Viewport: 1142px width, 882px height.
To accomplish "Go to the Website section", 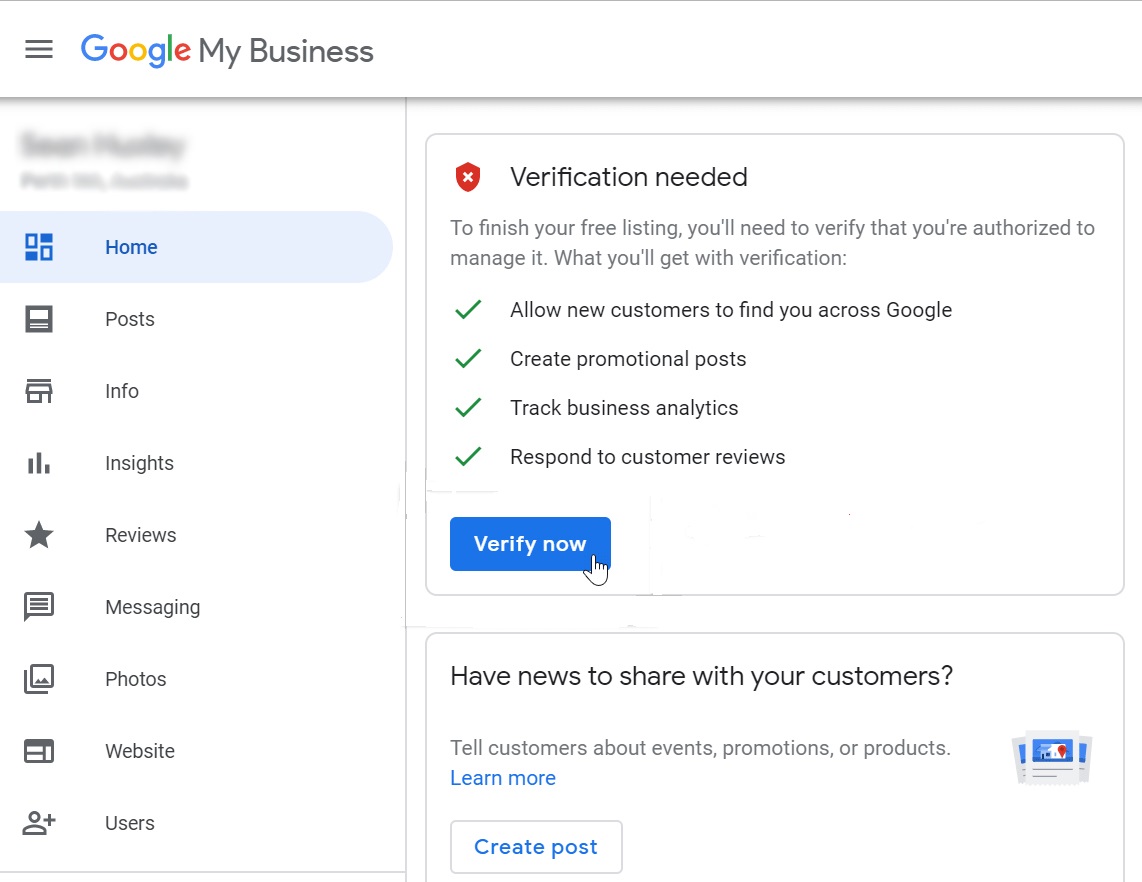I will [139, 751].
